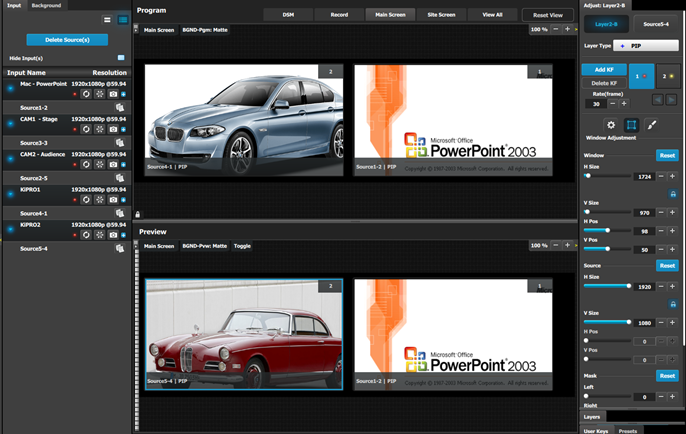The height and width of the screenshot is (434, 686).
Task: Click Window V Pos slider handle
Action: (608, 249)
